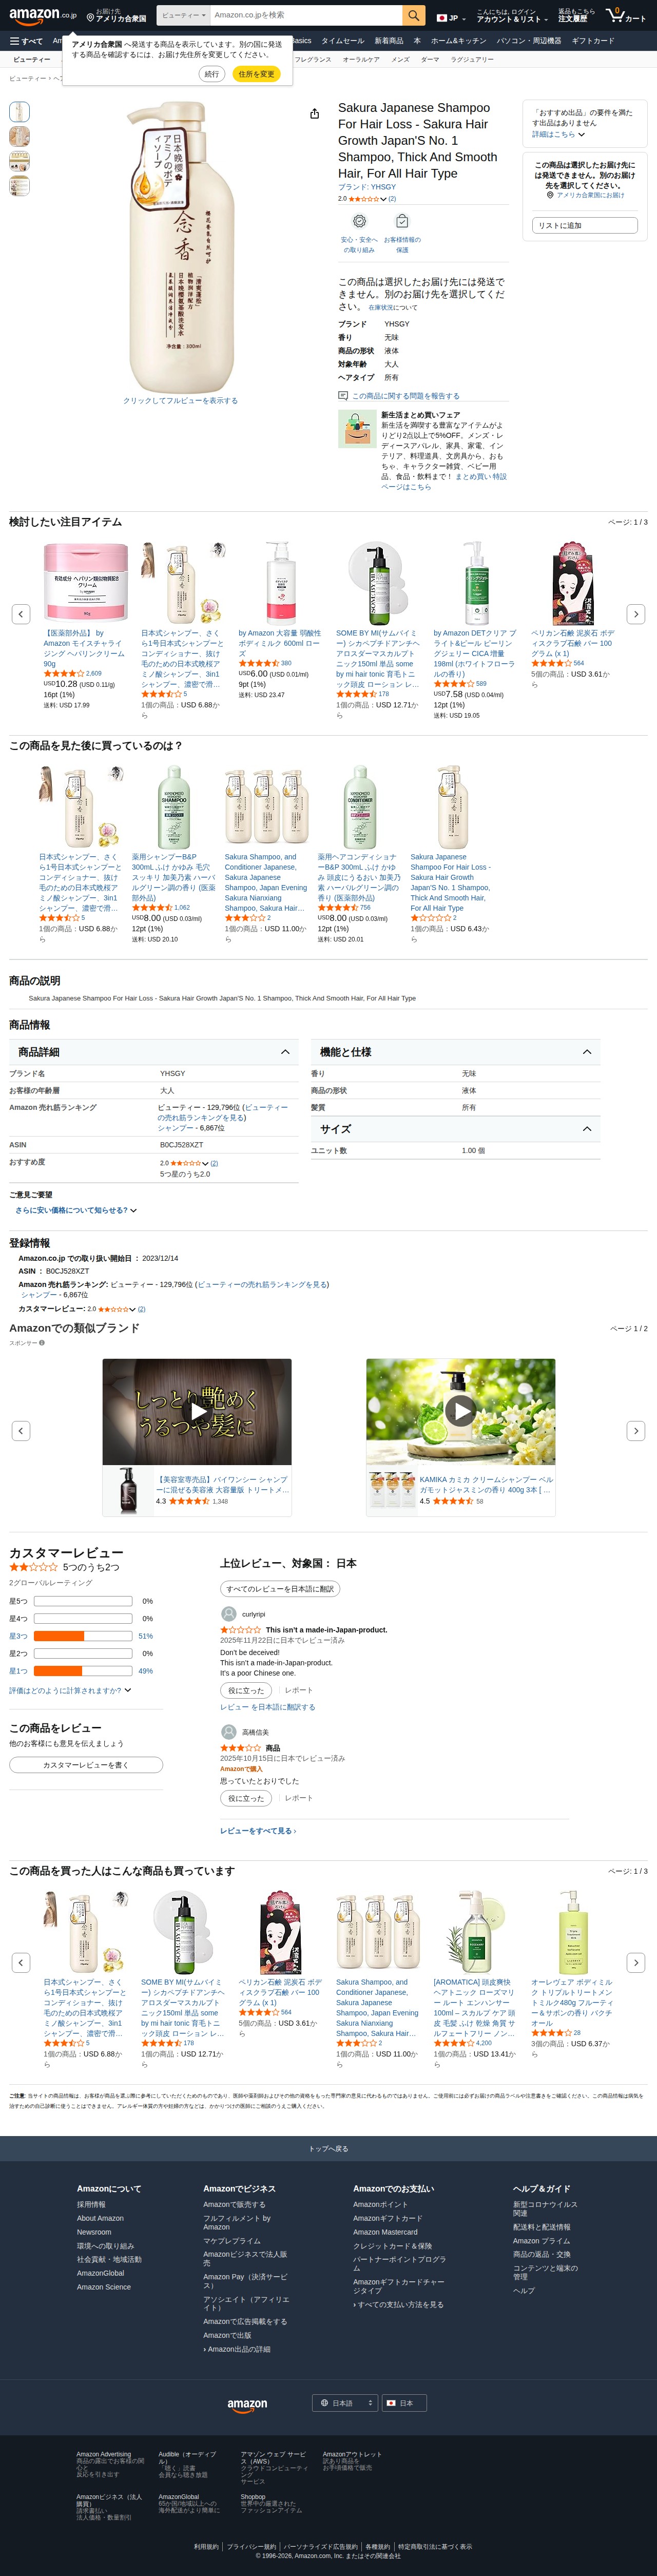
Task: Open the タイムセール nav item
Action: [343, 41]
